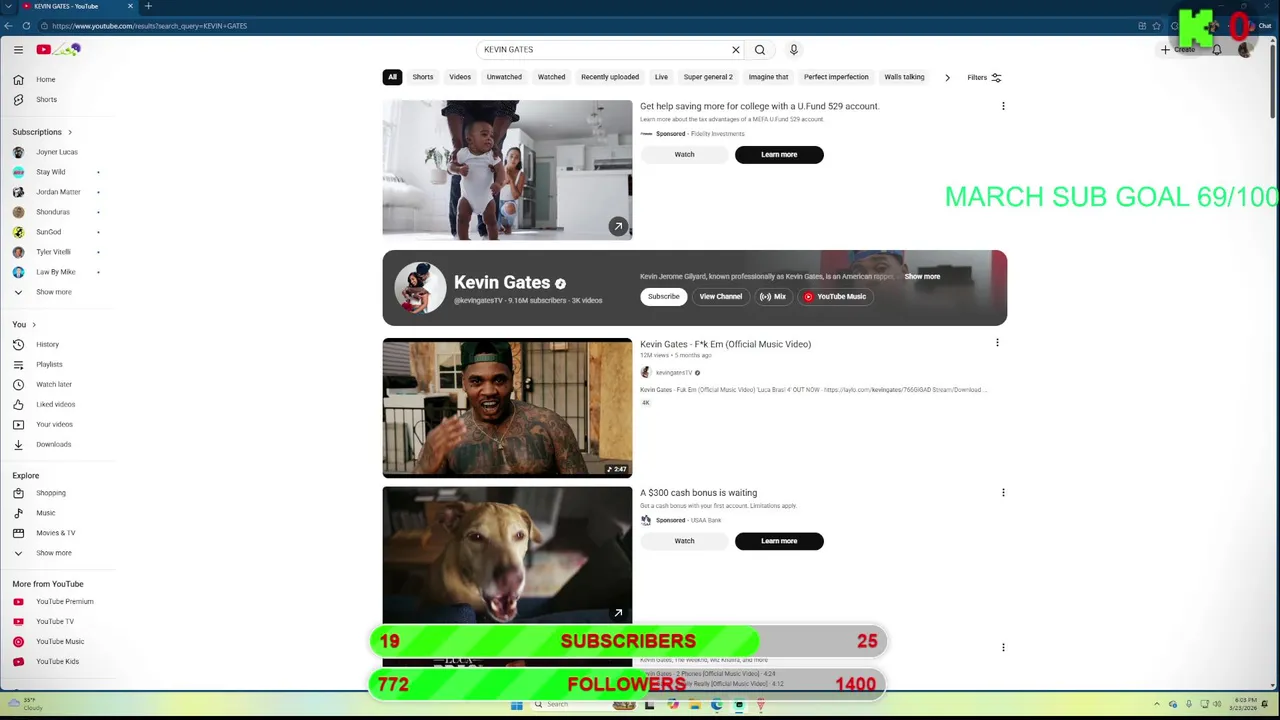The width and height of the screenshot is (1280, 720).
Task: Open the YouTube hamburger guide menu
Action: point(18,49)
